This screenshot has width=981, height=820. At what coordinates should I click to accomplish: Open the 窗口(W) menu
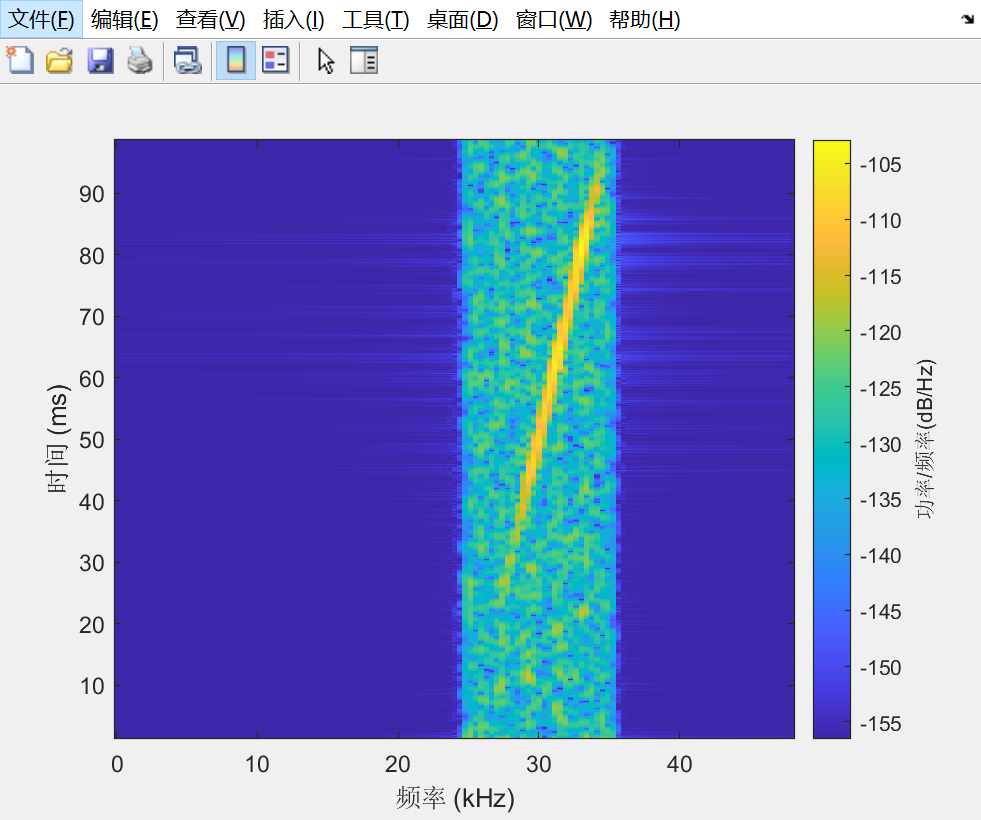554,19
